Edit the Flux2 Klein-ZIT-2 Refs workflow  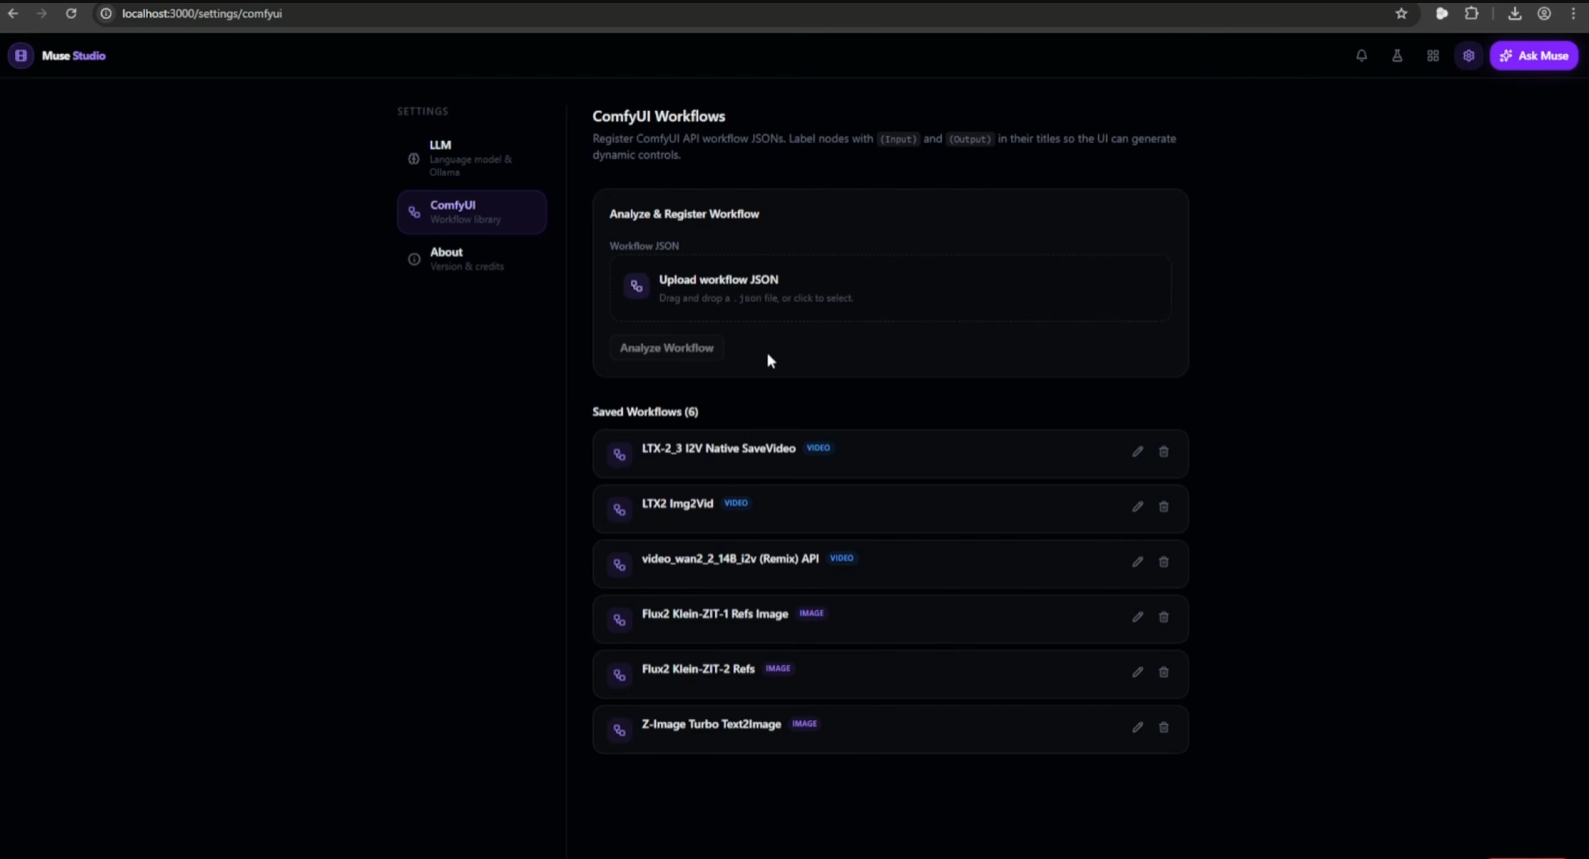click(1137, 672)
